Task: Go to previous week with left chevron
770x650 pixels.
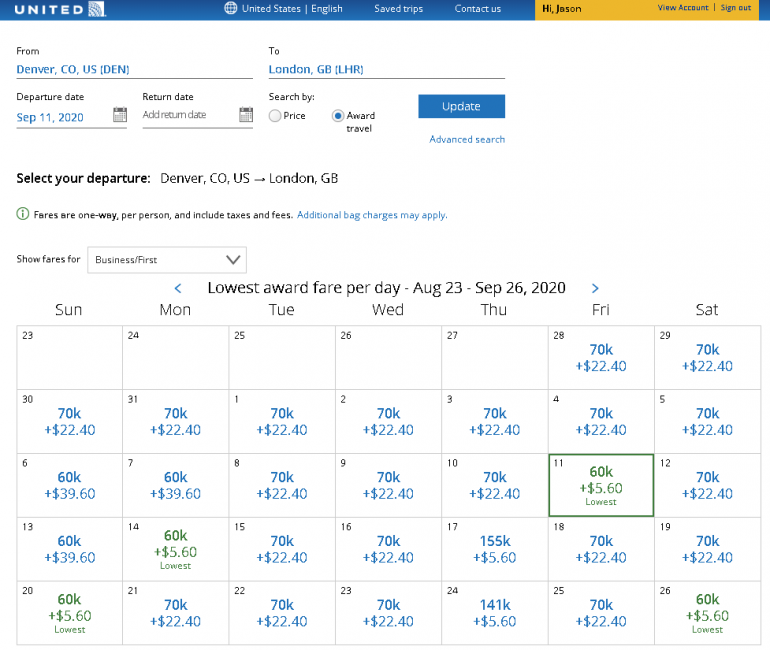Action: [178, 289]
